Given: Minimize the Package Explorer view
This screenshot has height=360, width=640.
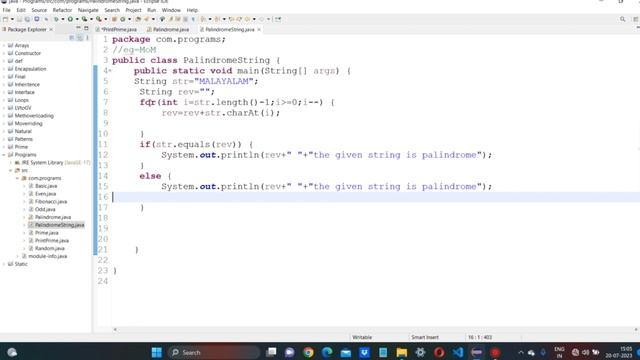Looking at the screenshot, I should pos(78,29).
